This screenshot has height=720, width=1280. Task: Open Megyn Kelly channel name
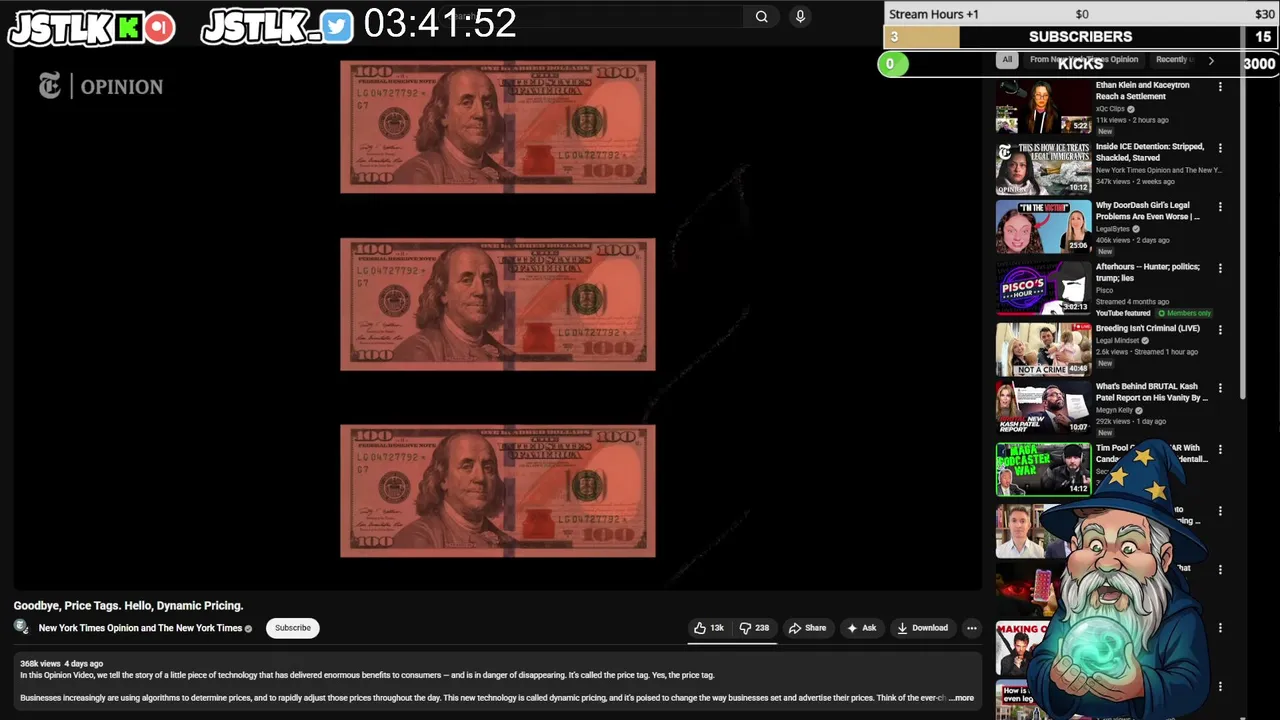[x=1114, y=410]
